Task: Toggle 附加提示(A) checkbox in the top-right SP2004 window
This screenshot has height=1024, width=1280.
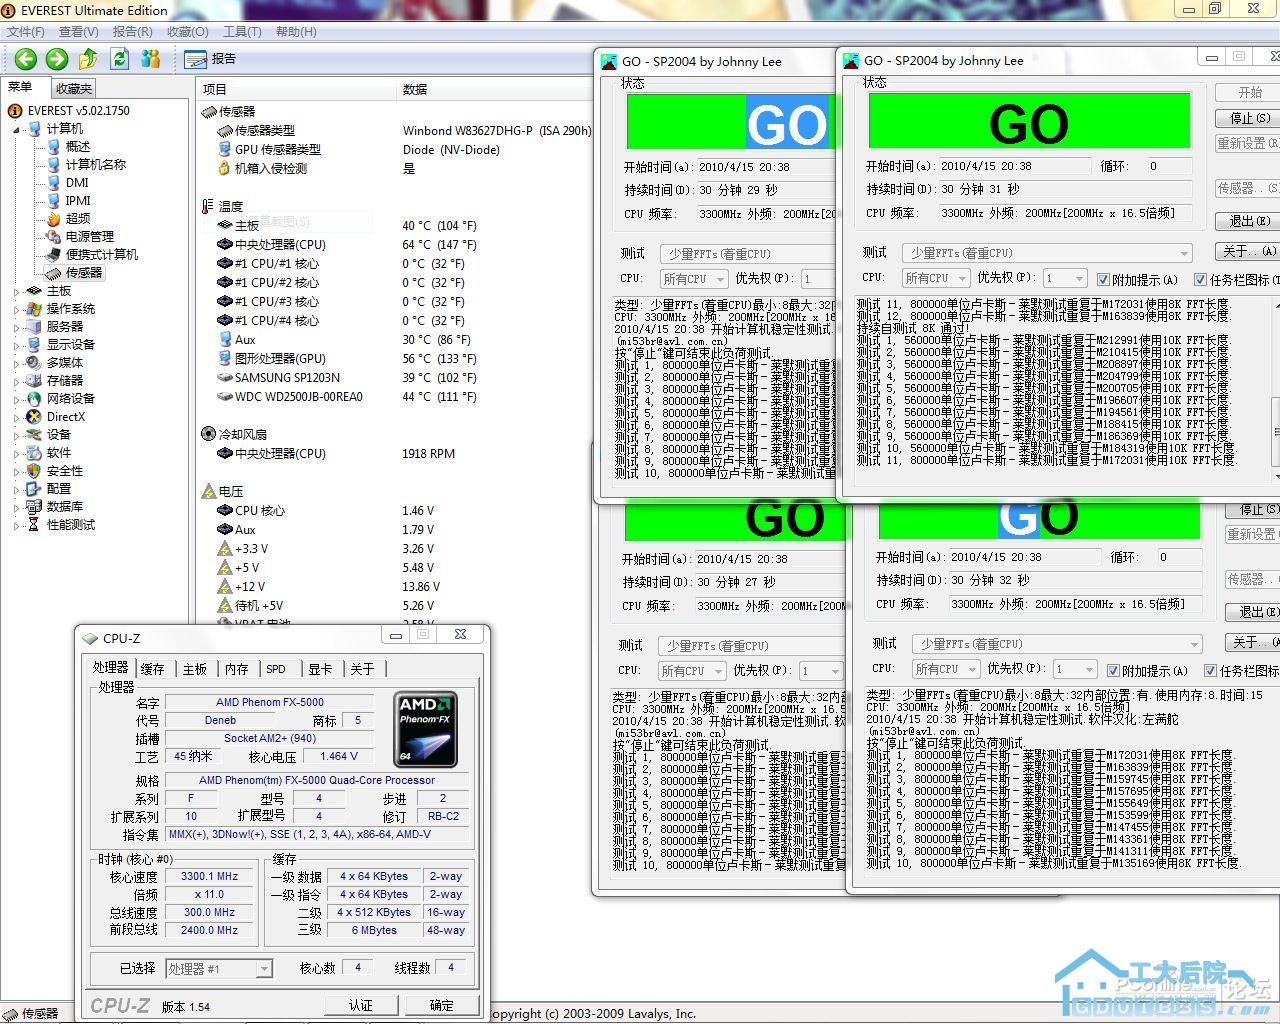Action: 1103,279
